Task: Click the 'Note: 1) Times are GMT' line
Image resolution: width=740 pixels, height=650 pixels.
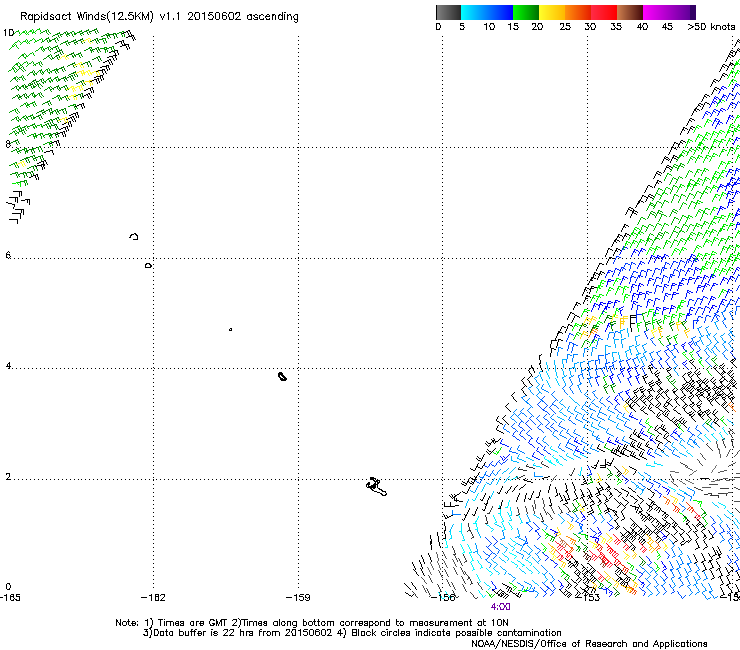Action: 312,623
